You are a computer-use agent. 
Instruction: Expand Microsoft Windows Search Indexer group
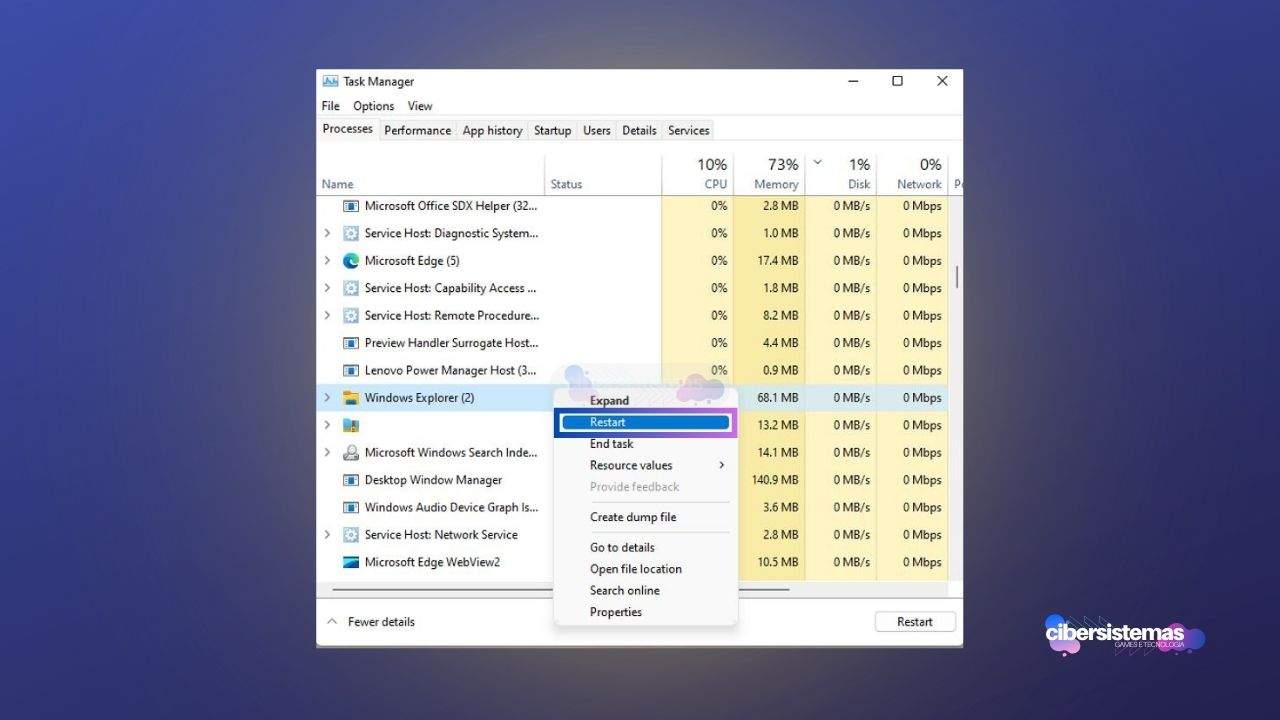click(x=327, y=452)
